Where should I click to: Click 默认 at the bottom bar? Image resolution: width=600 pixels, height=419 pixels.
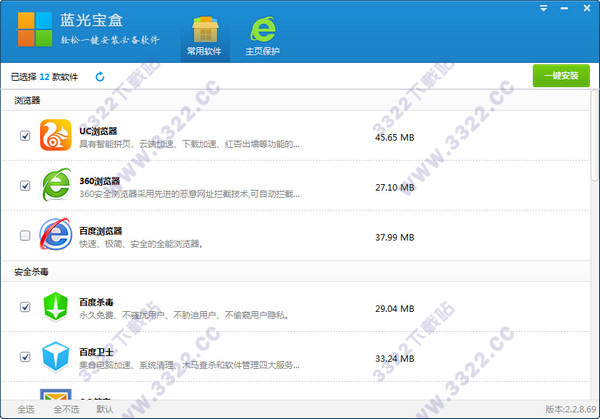tap(105, 409)
